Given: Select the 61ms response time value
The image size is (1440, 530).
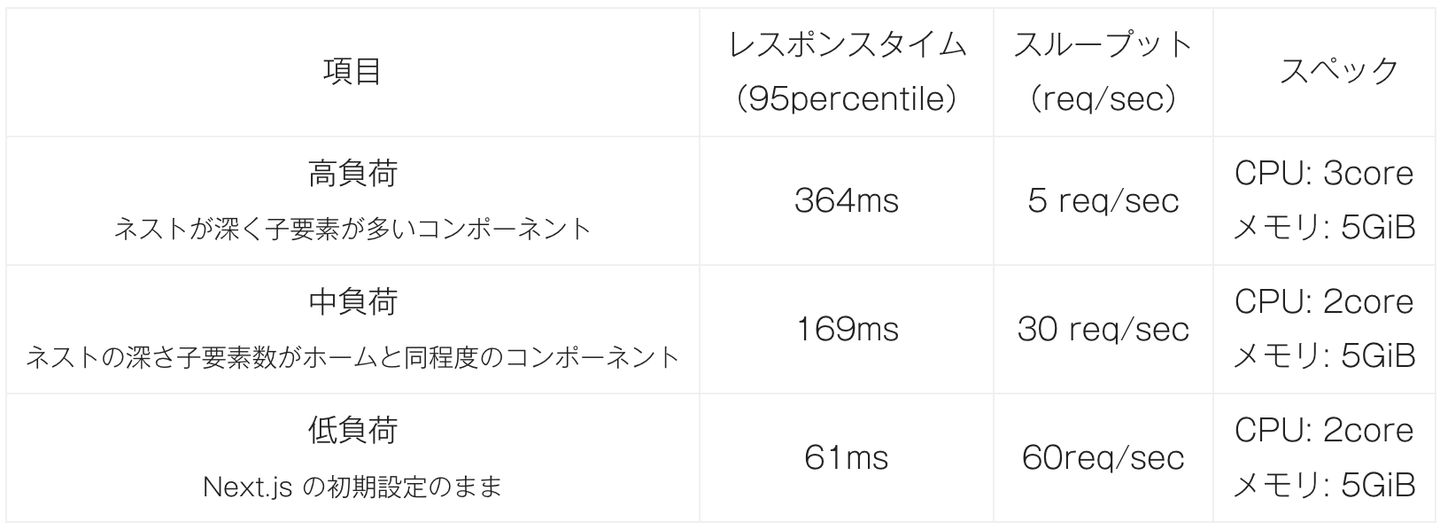Looking at the screenshot, I should coord(846,458).
